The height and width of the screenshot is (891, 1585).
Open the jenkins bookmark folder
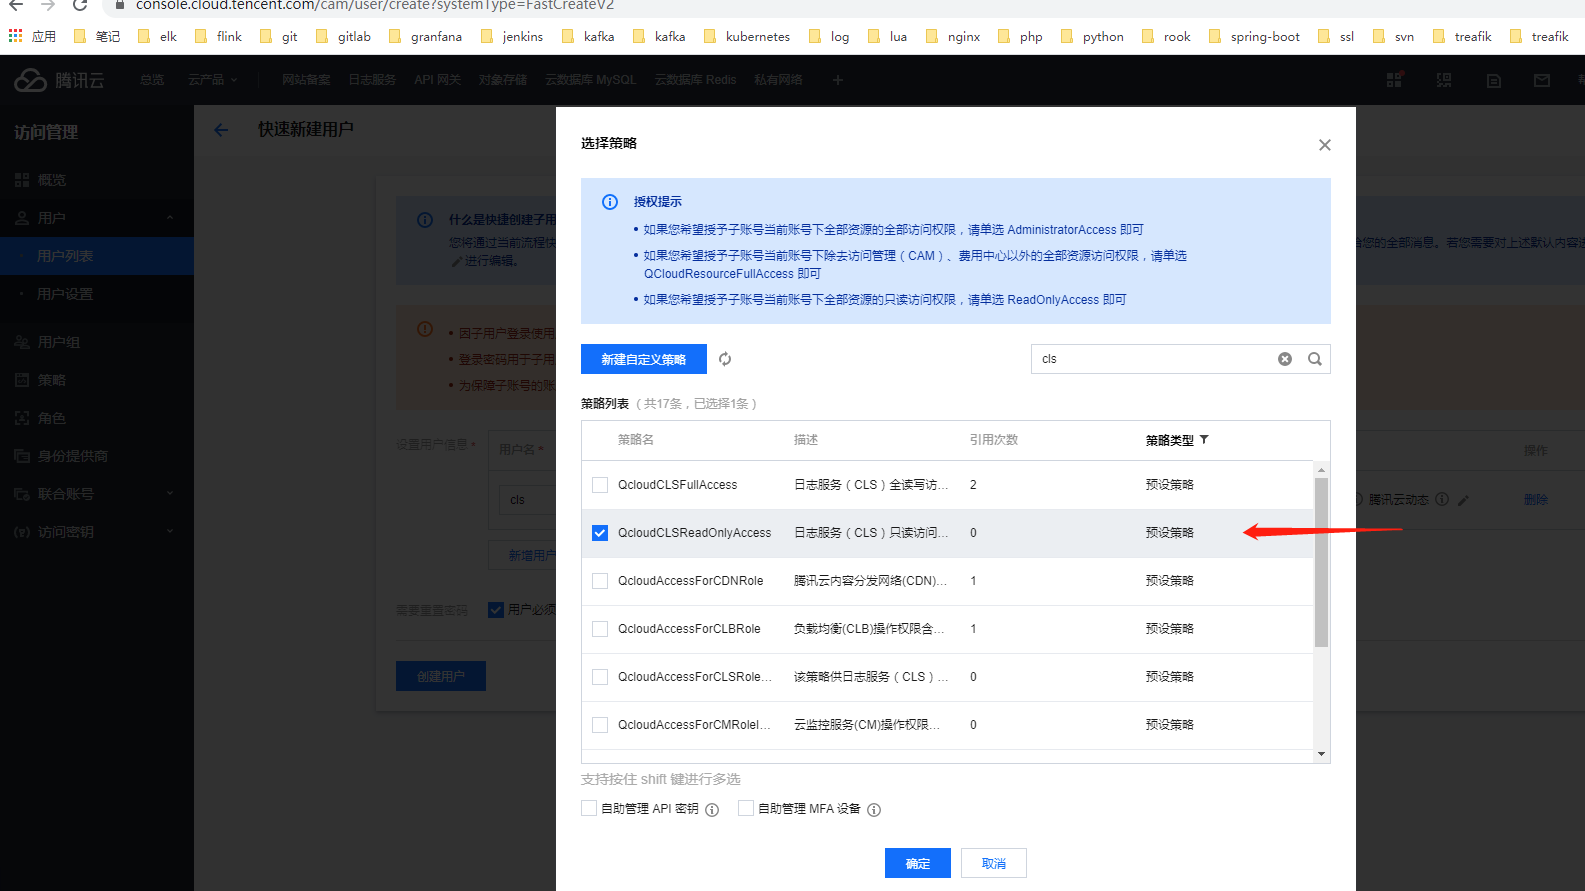point(511,36)
